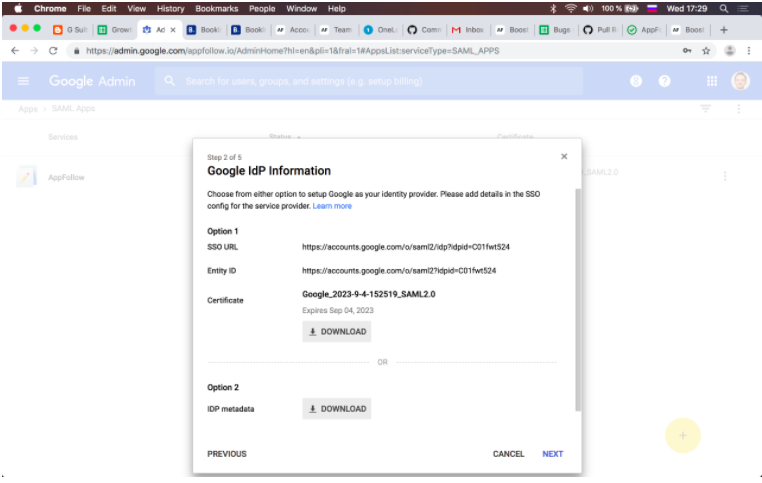Download the IDP metadata file
762x483 pixels.
[x=337, y=409]
